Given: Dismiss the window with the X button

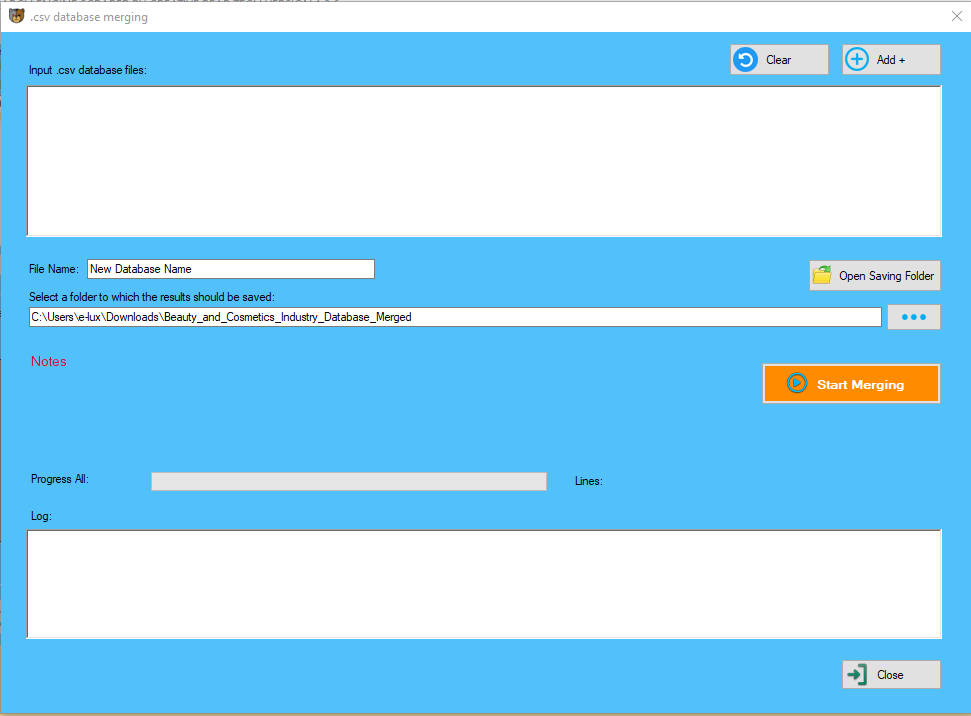Looking at the screenshot, I should click(x=956, y=16).
